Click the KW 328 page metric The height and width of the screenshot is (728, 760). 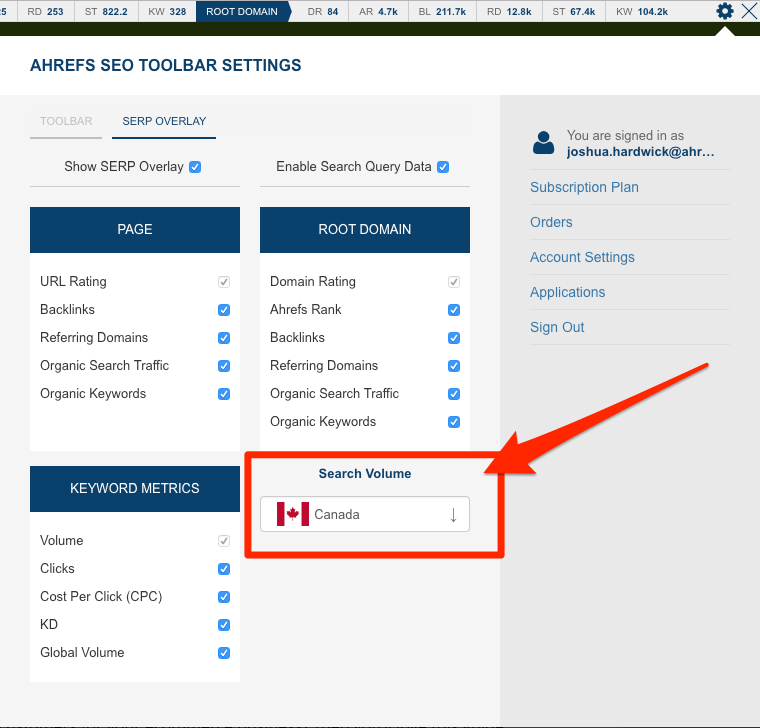(x=167, y=11)
